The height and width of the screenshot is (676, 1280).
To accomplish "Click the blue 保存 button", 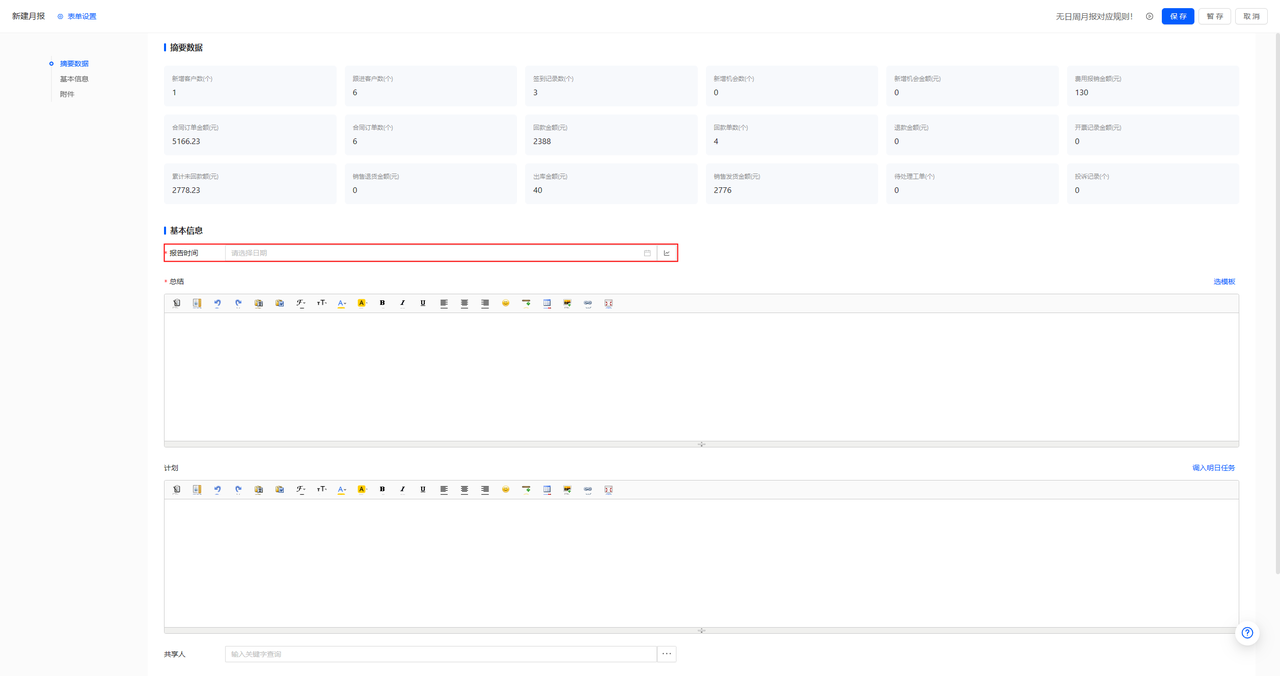I will [x=1178, y=16].
